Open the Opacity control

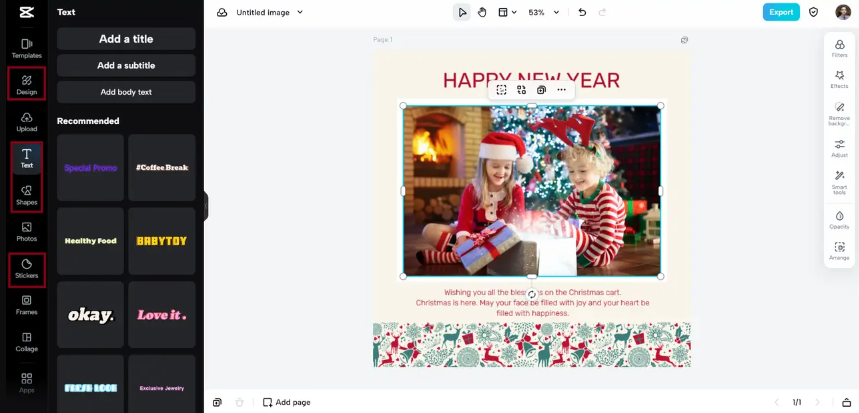tap(839, 220)
